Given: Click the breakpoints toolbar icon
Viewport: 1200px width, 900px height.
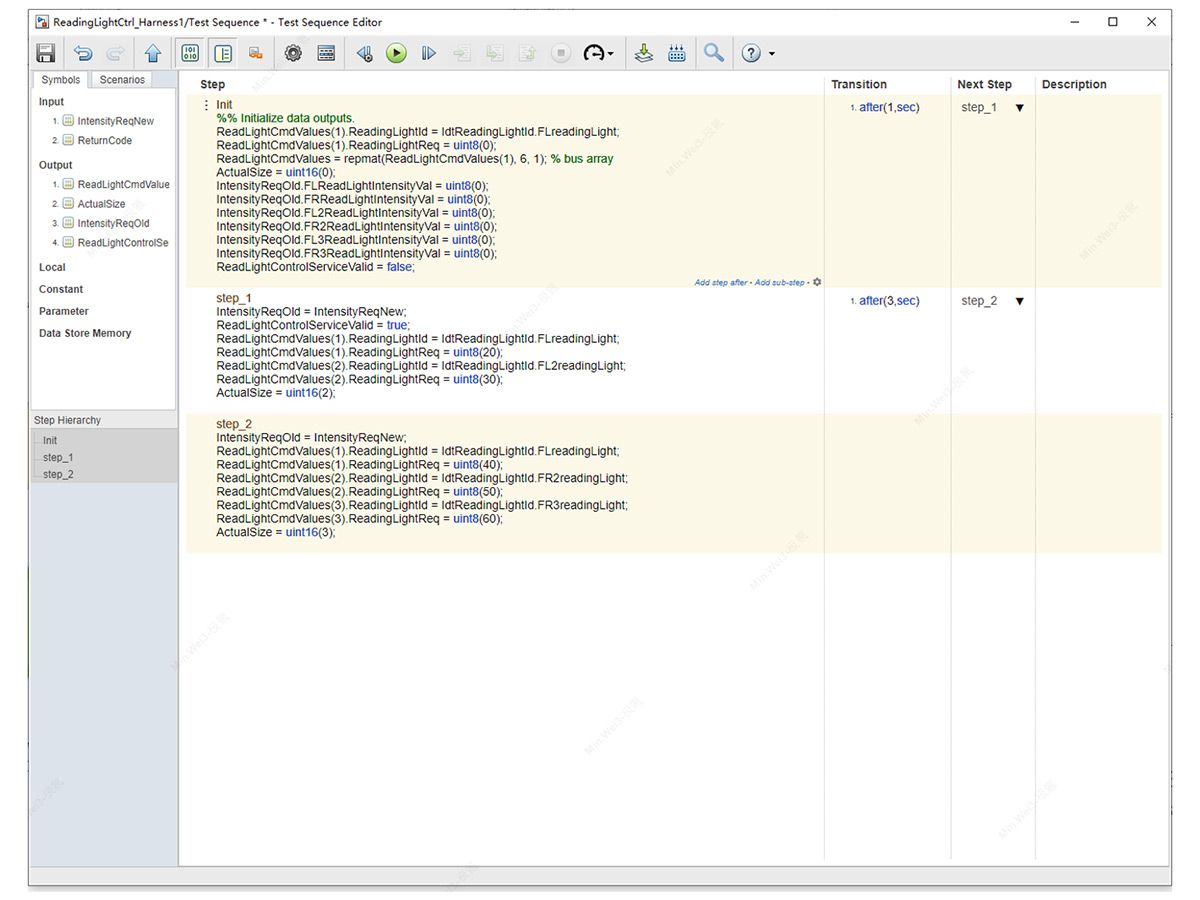Looking at the screenshot, I should click(677, 53).
